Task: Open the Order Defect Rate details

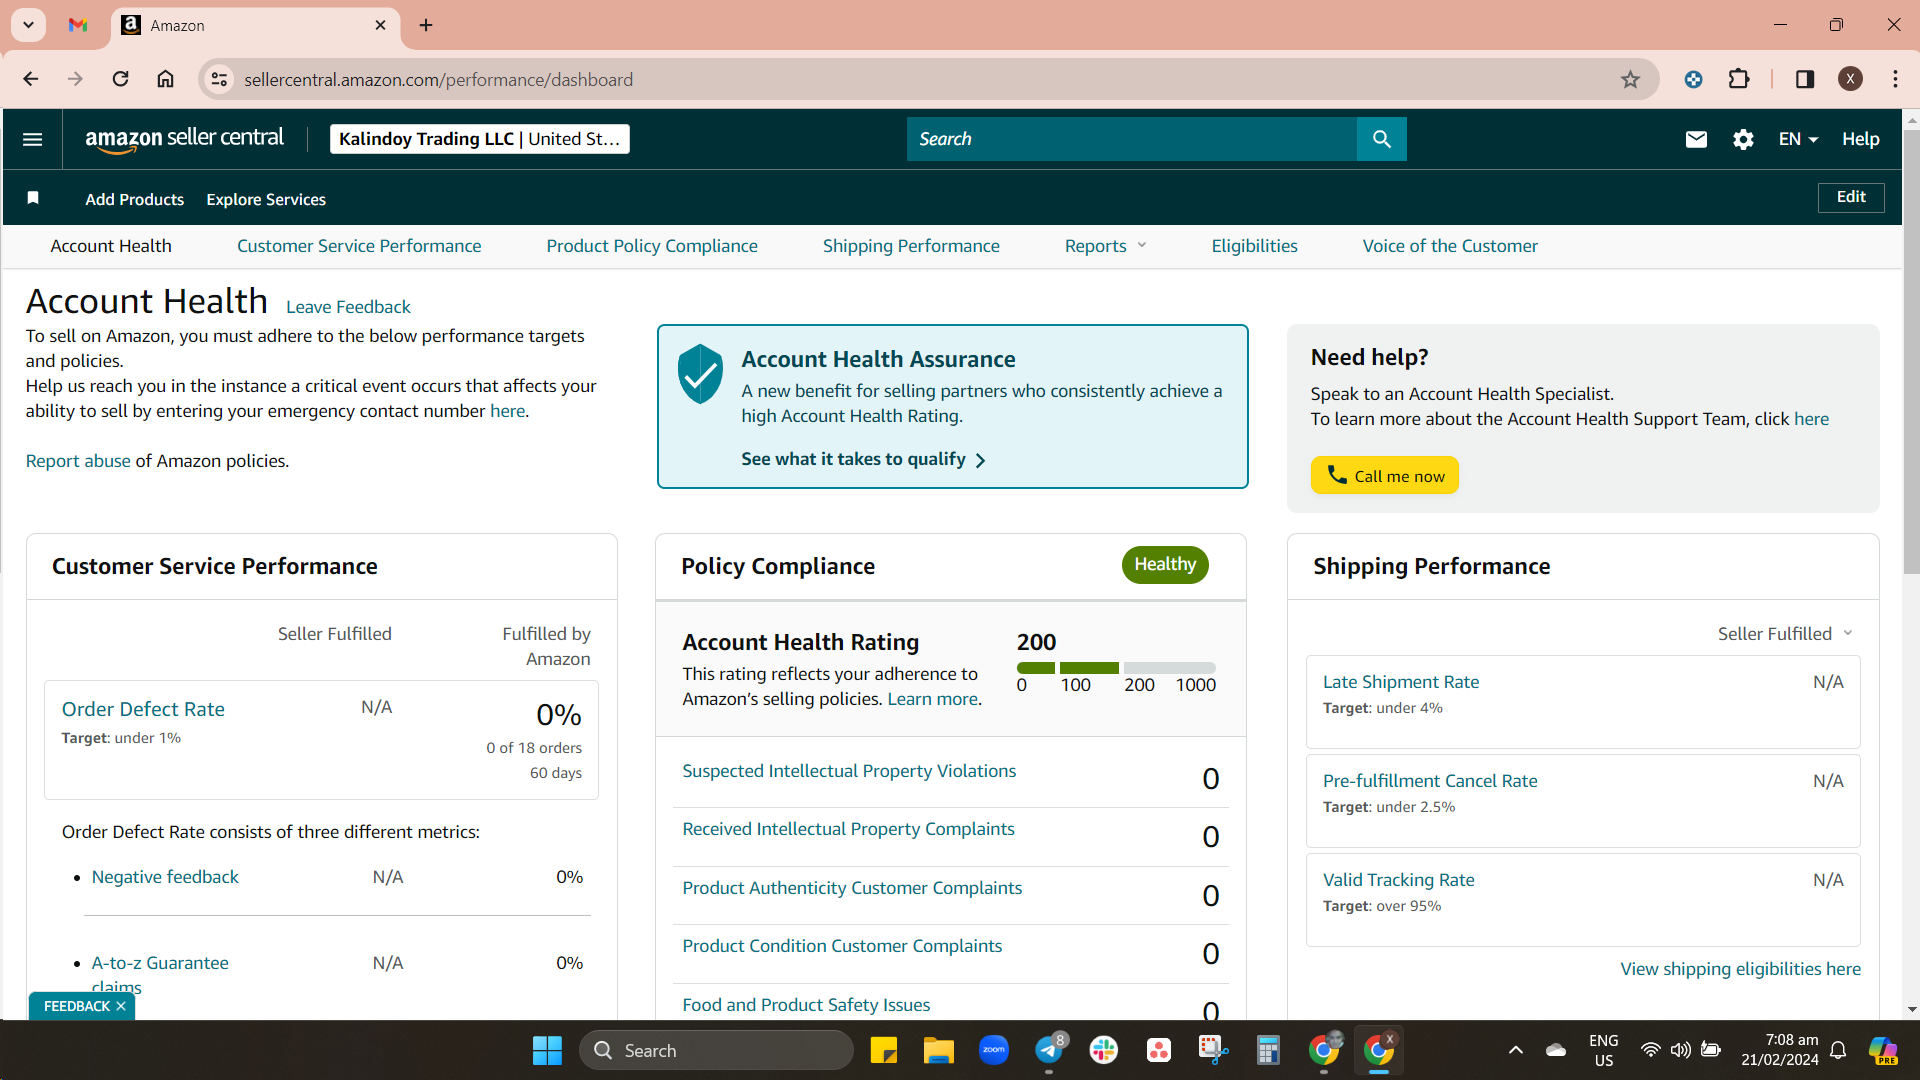Action: point(143,709)
